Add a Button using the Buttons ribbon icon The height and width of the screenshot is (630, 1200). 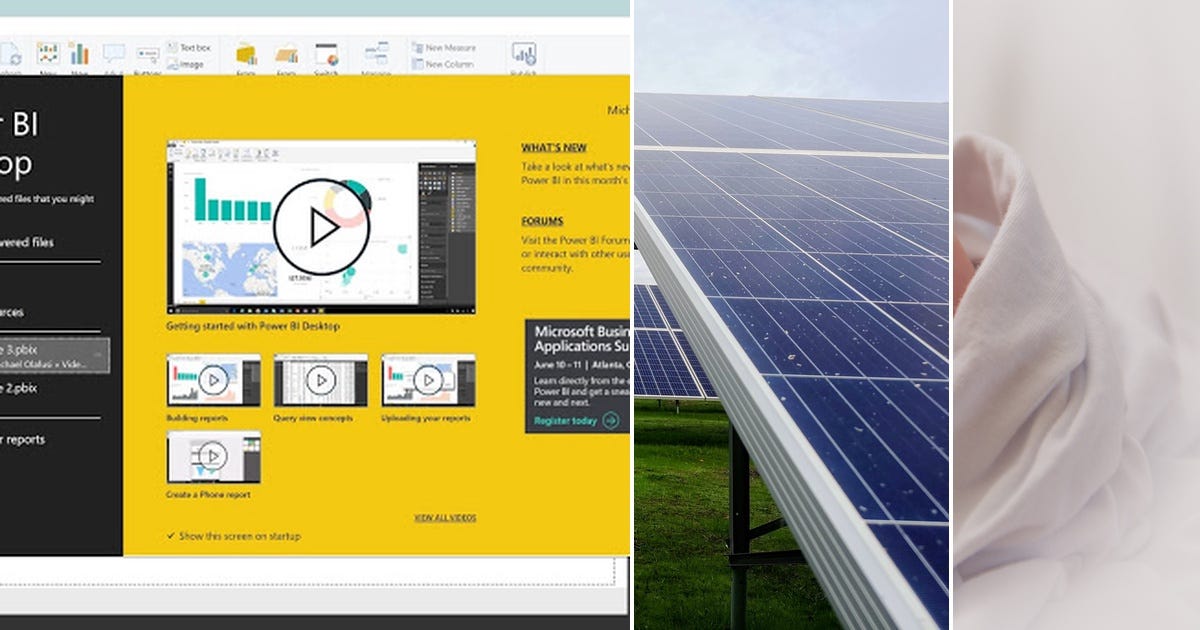[148, 55]
